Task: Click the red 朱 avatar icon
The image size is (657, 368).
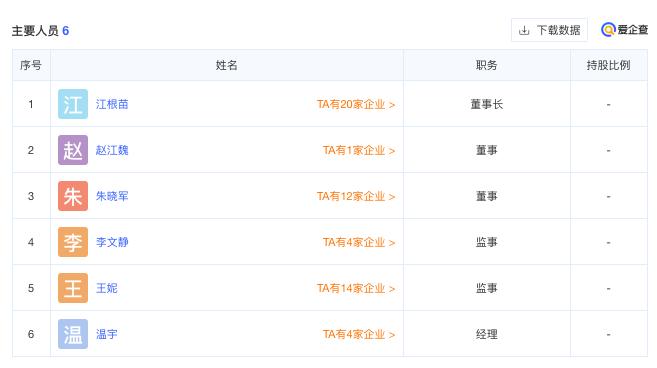Action: coord(73,196)
